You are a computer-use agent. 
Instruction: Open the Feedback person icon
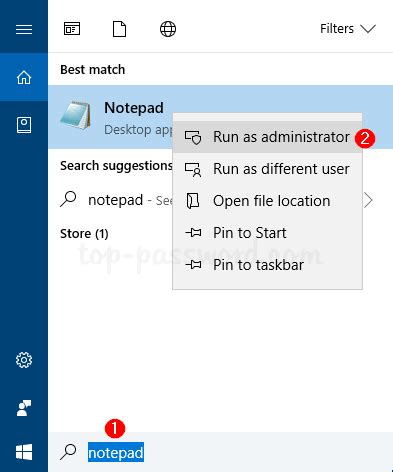tap(24, 408)
